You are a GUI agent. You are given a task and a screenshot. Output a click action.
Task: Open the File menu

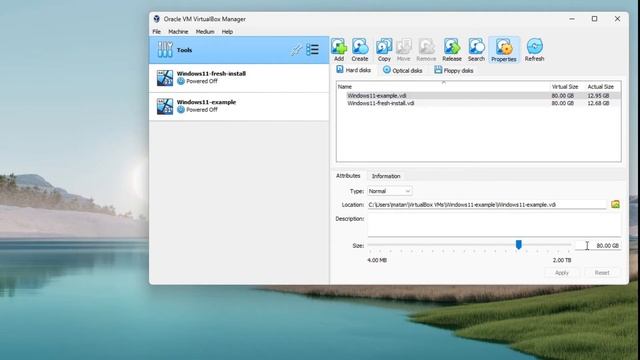[157, 31]
